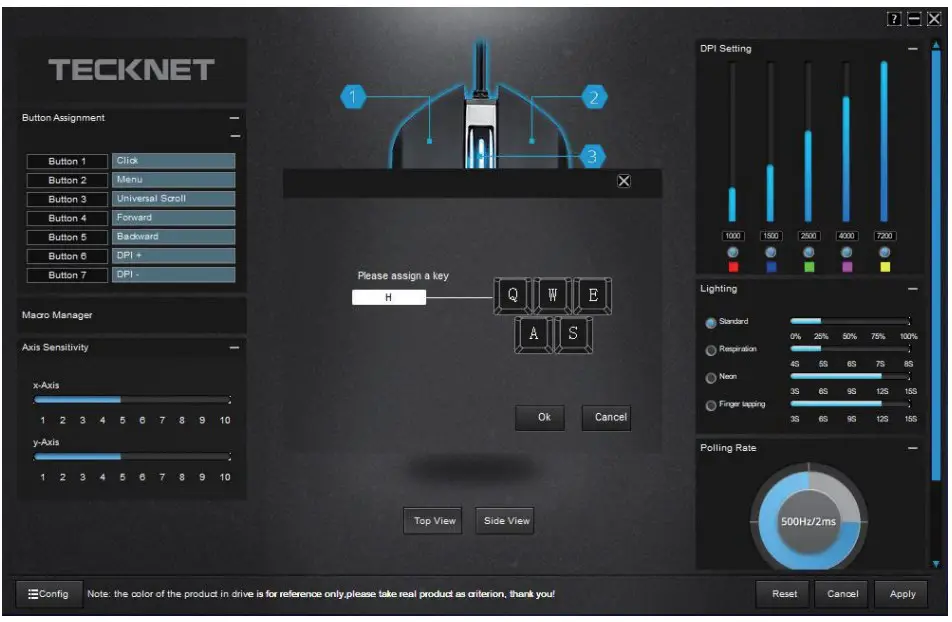Image resolution: width=952 pixels, height=622 pixels.
Task: Enable the 7200 DPI level indicator
Action: click(x=885, y=251)
